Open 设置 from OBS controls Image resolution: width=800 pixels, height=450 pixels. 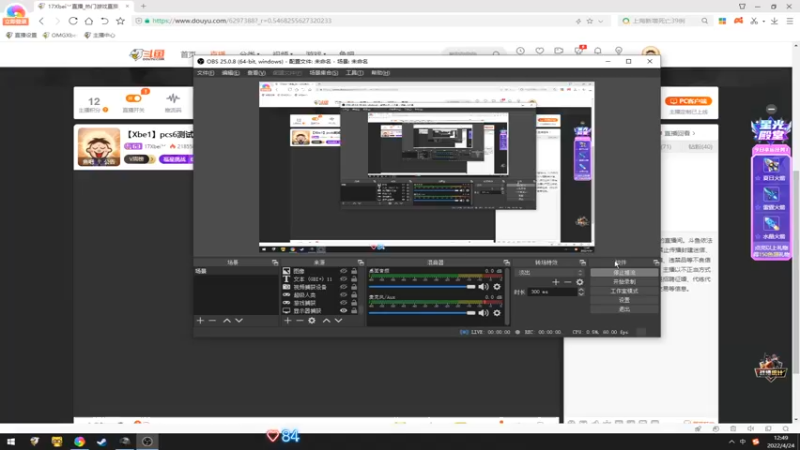624,300
